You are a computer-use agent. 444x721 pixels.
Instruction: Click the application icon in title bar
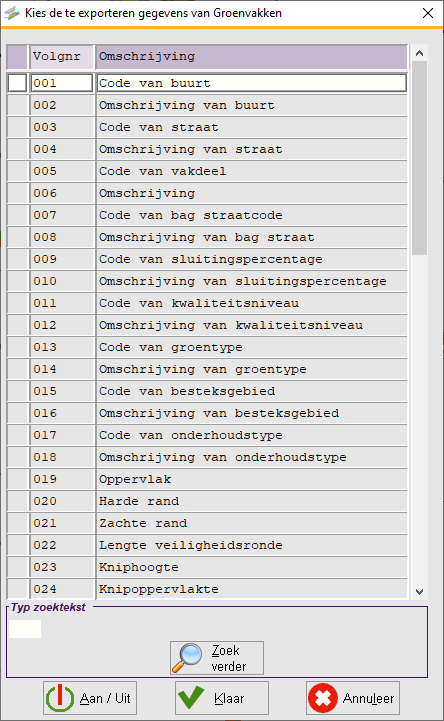click(x=12, y=13)
